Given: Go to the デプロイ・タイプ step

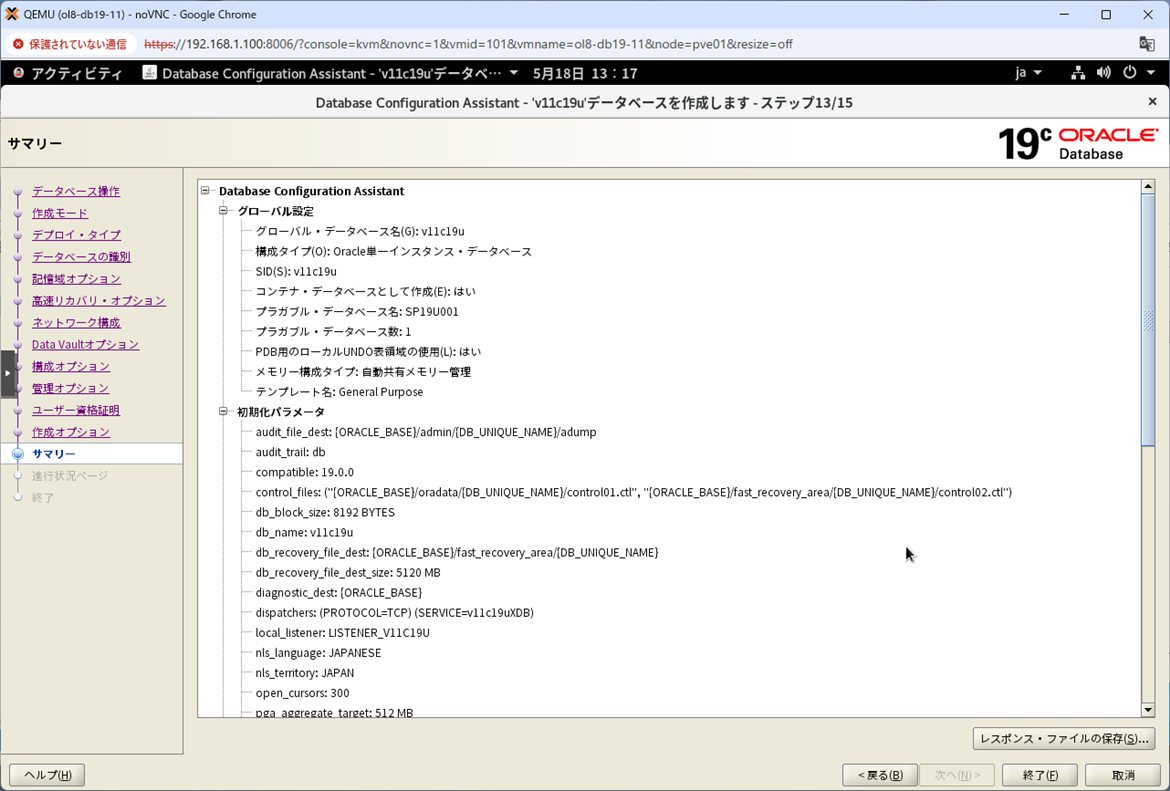Looking at the screenshot, I should pyautogui.click(x=76, y=234).
